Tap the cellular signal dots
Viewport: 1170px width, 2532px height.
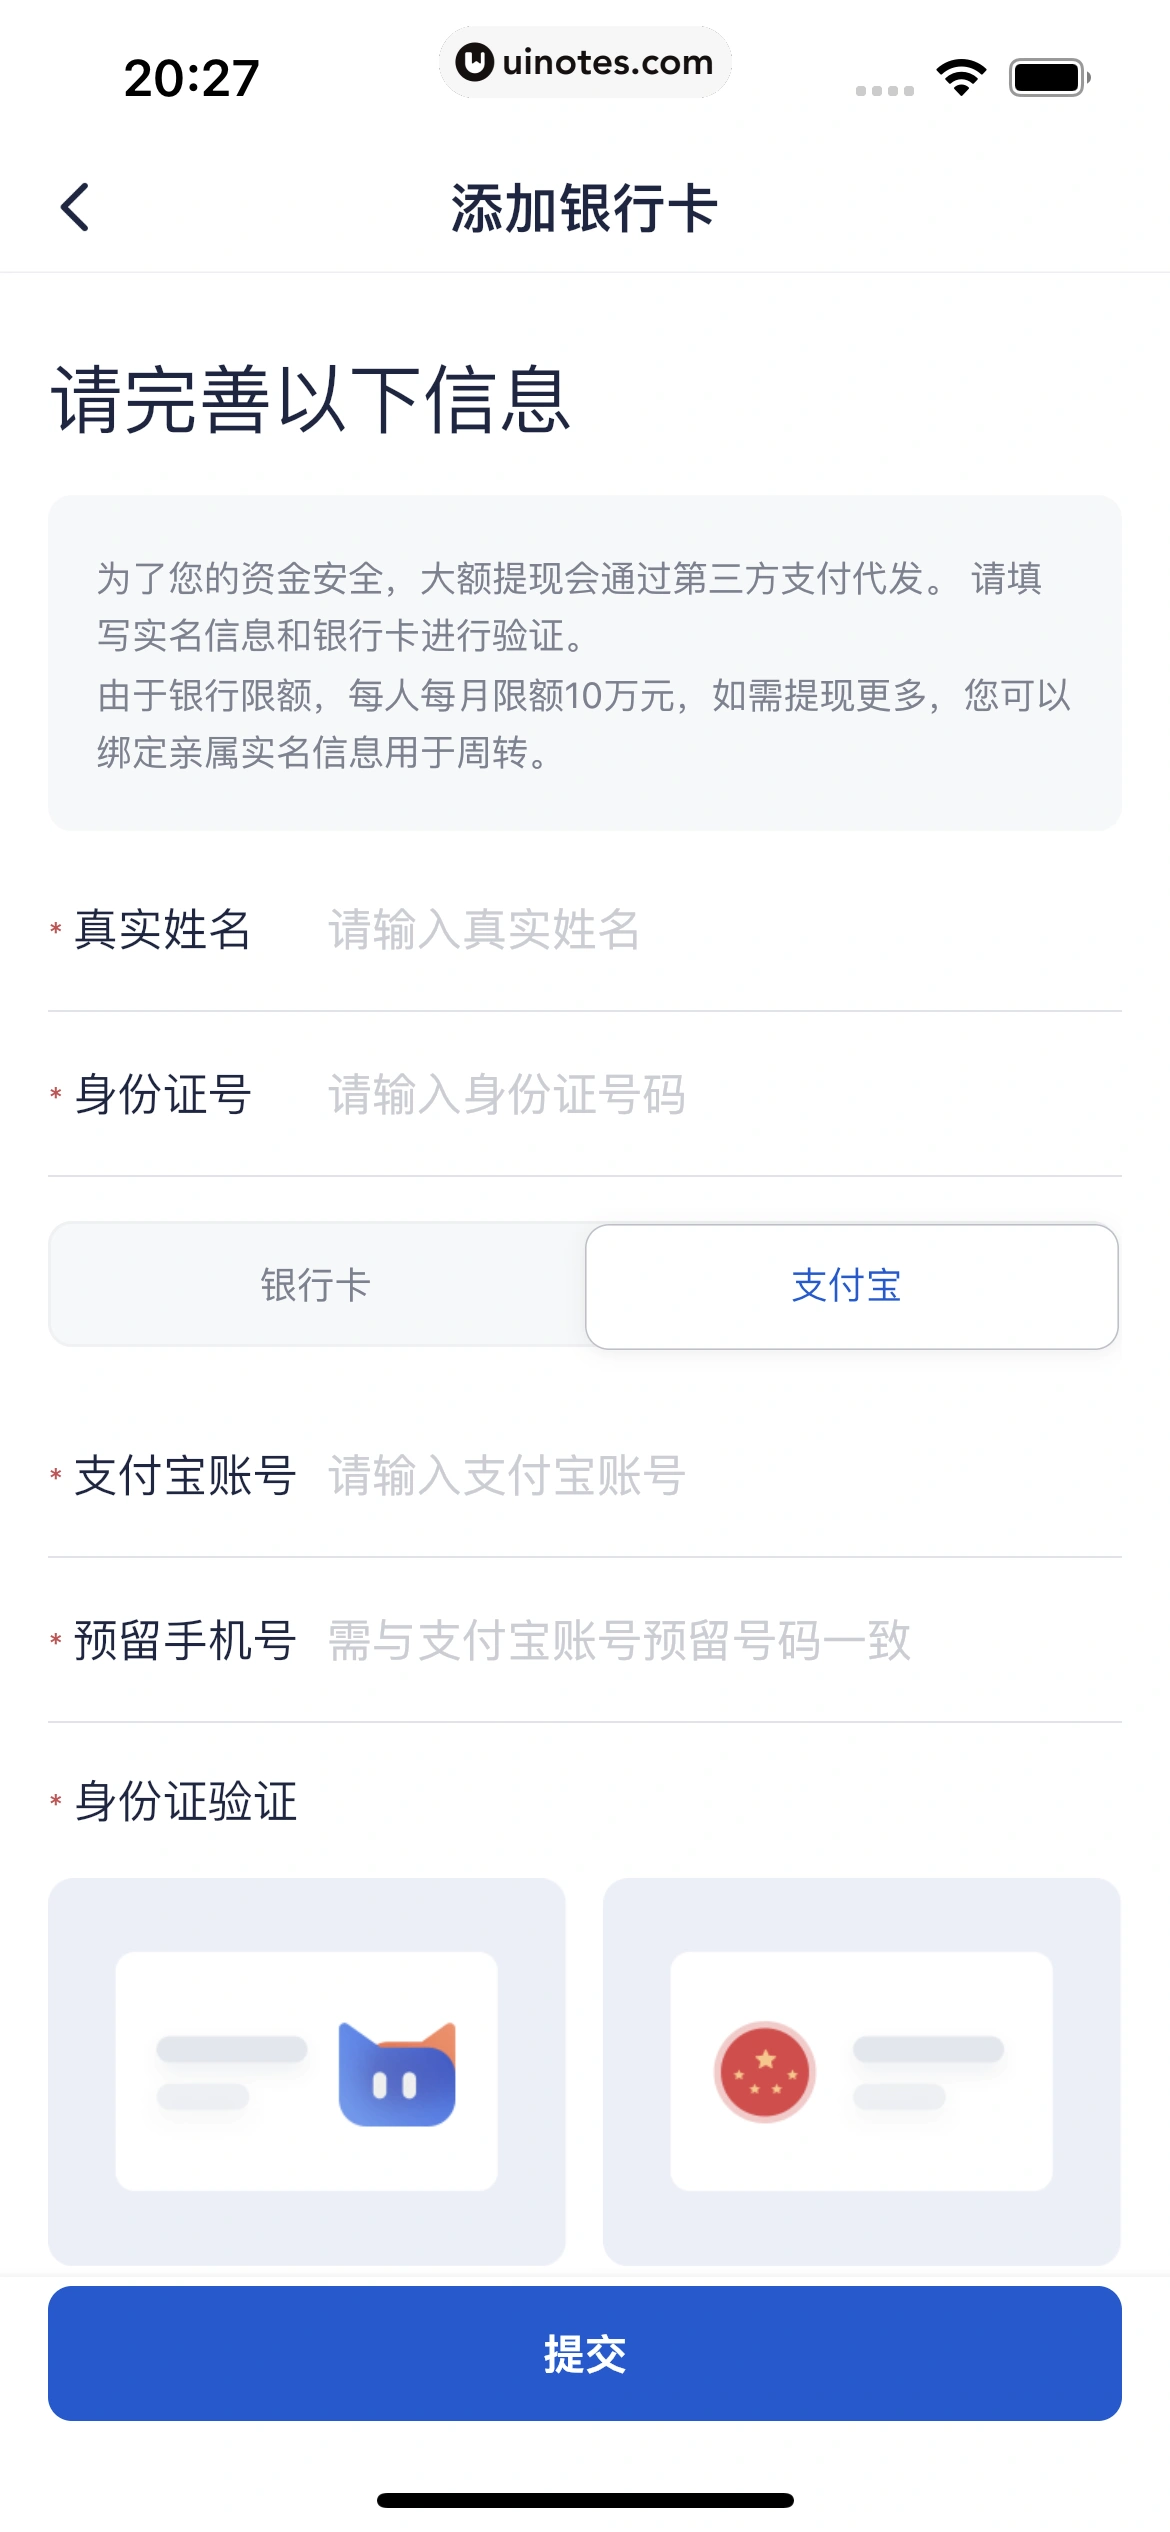click(x=884, y=90)
